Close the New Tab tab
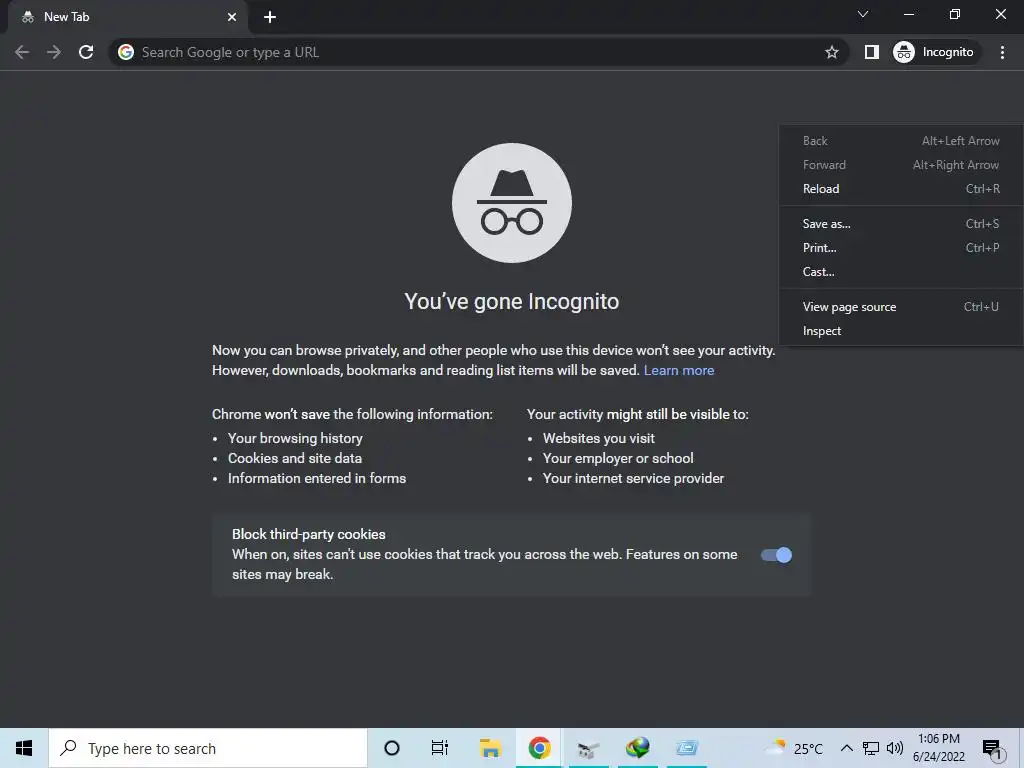The image size is (1024, 768). click(232, 17)
